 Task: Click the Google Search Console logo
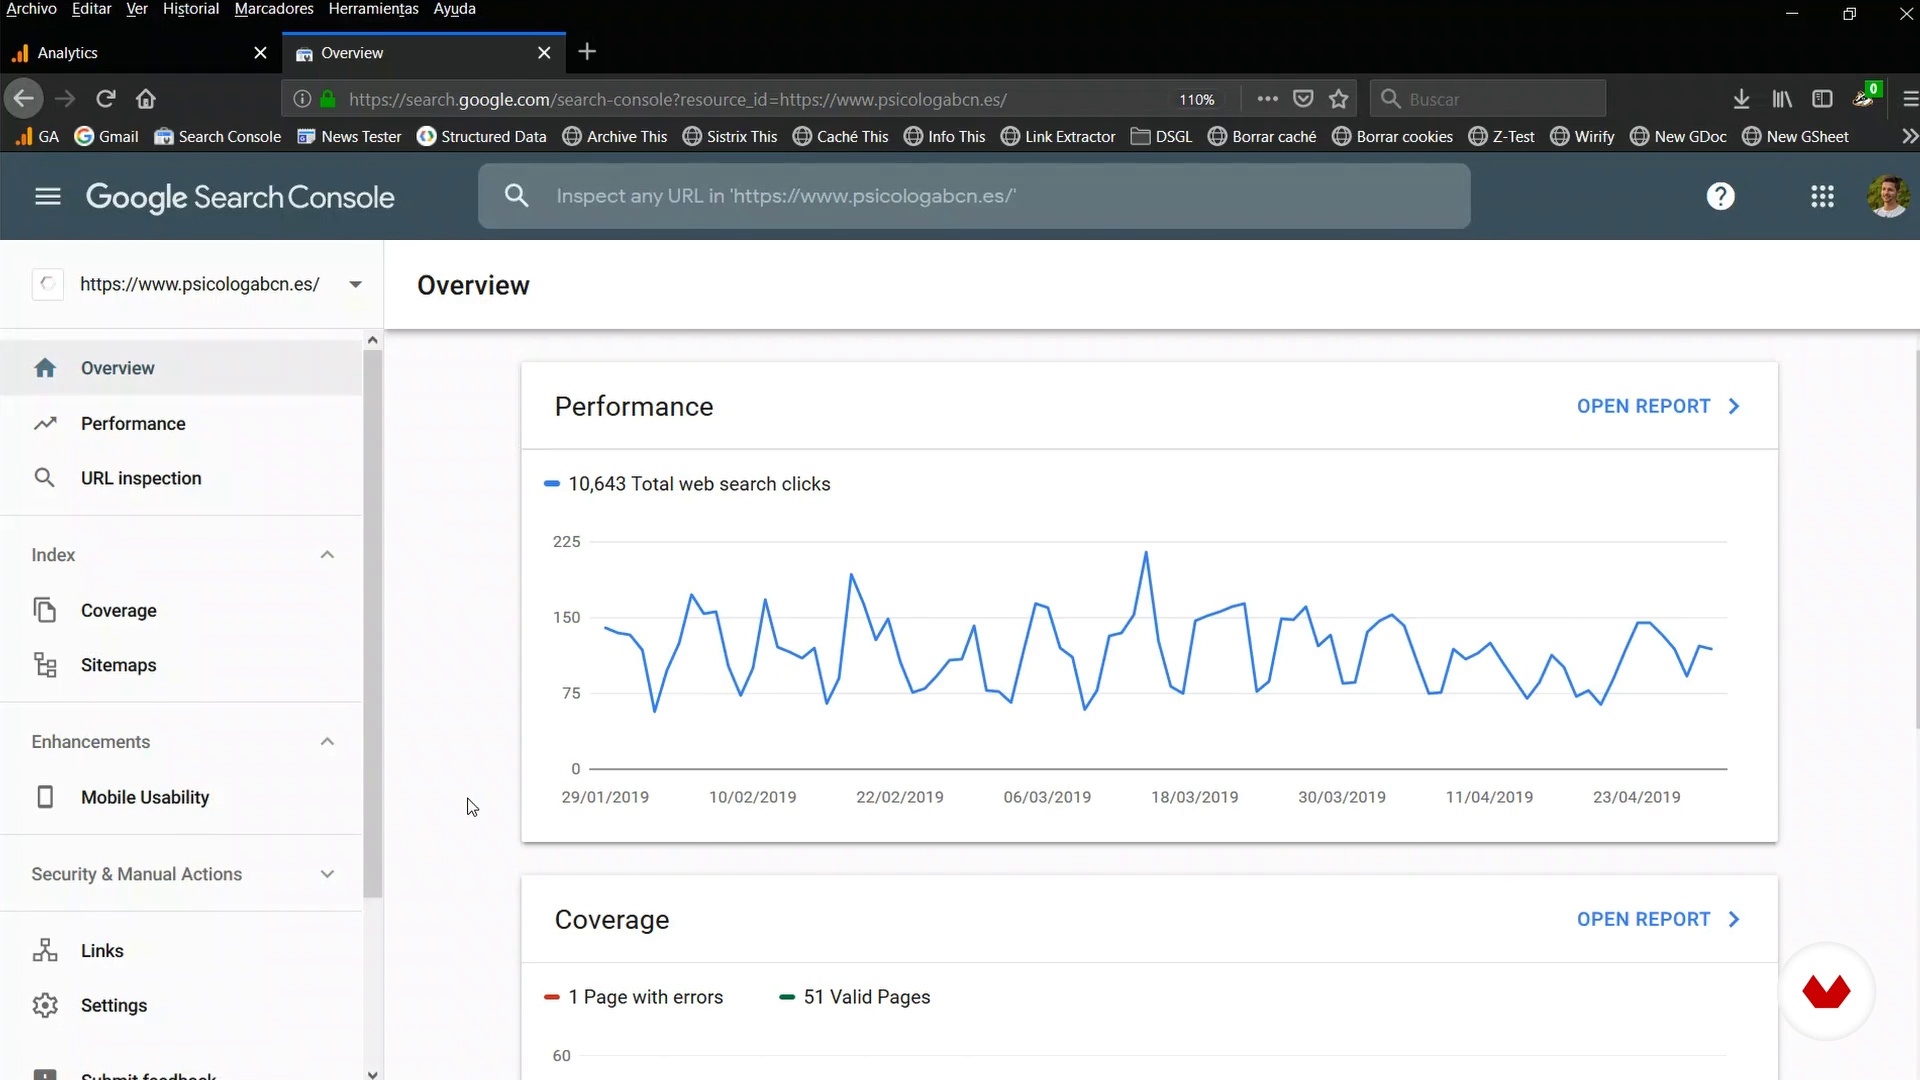coord(240,197)
